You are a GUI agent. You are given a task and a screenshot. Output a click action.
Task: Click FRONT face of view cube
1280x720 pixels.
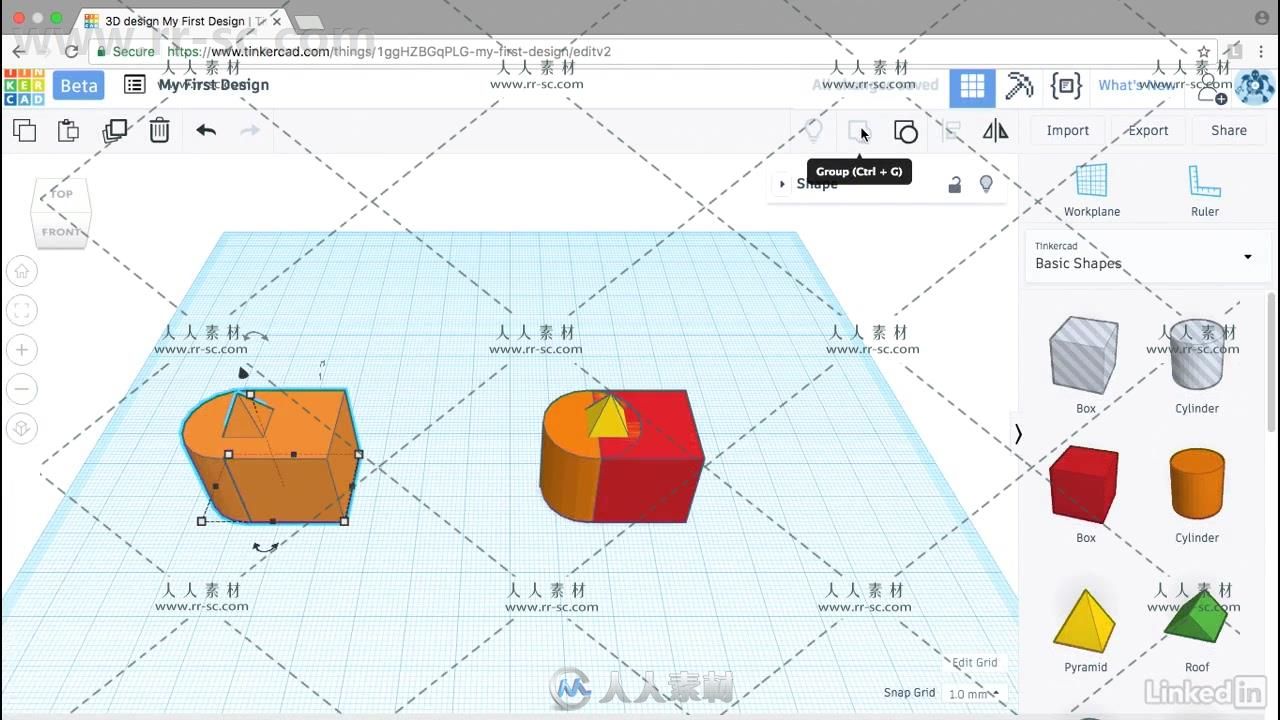(60, 232)
